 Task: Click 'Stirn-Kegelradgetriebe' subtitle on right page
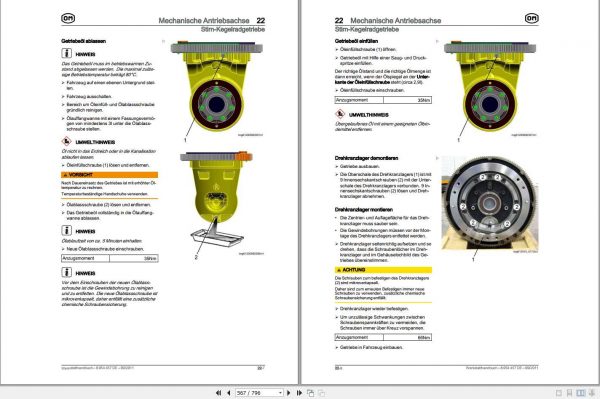click(x=367, y=29)
